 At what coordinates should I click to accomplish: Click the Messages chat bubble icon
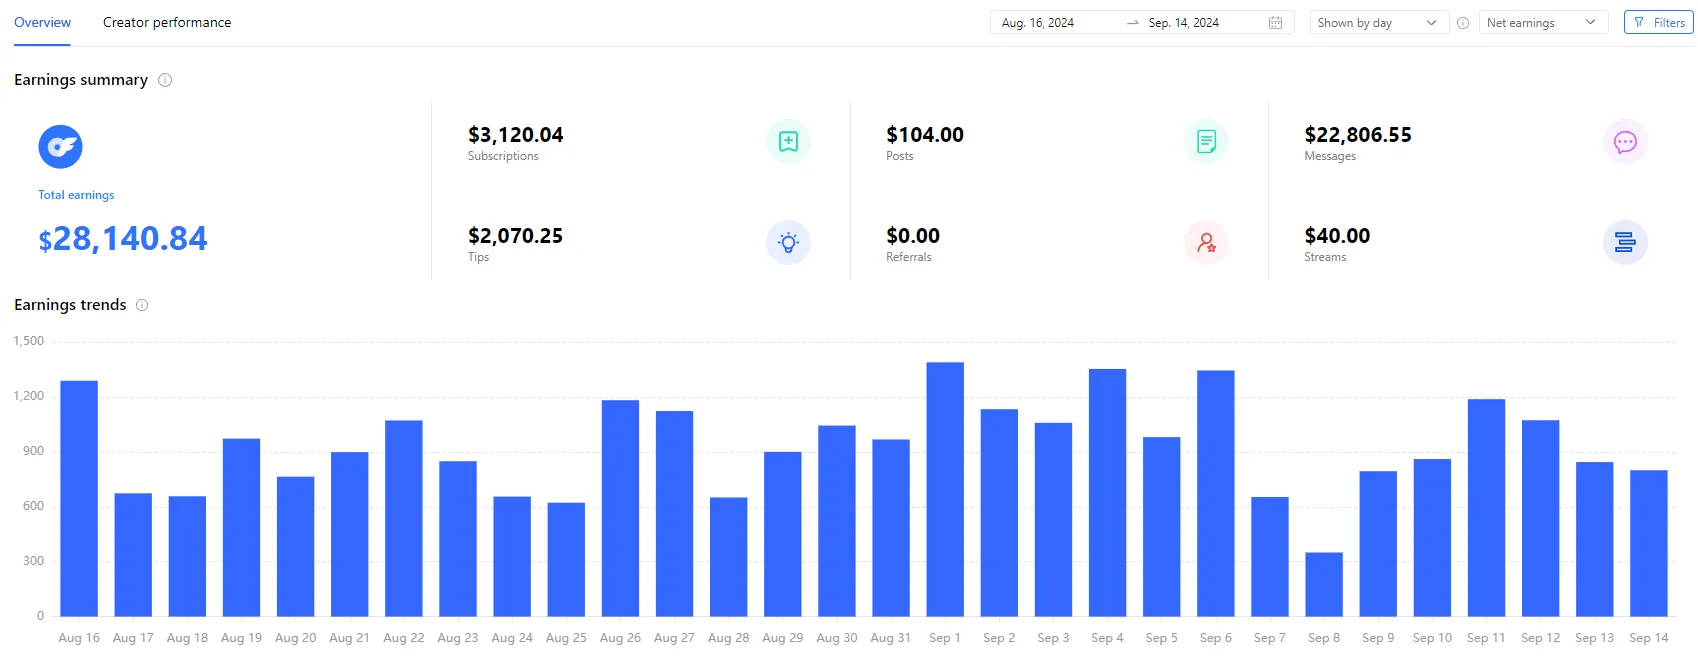click(1624, 142)
